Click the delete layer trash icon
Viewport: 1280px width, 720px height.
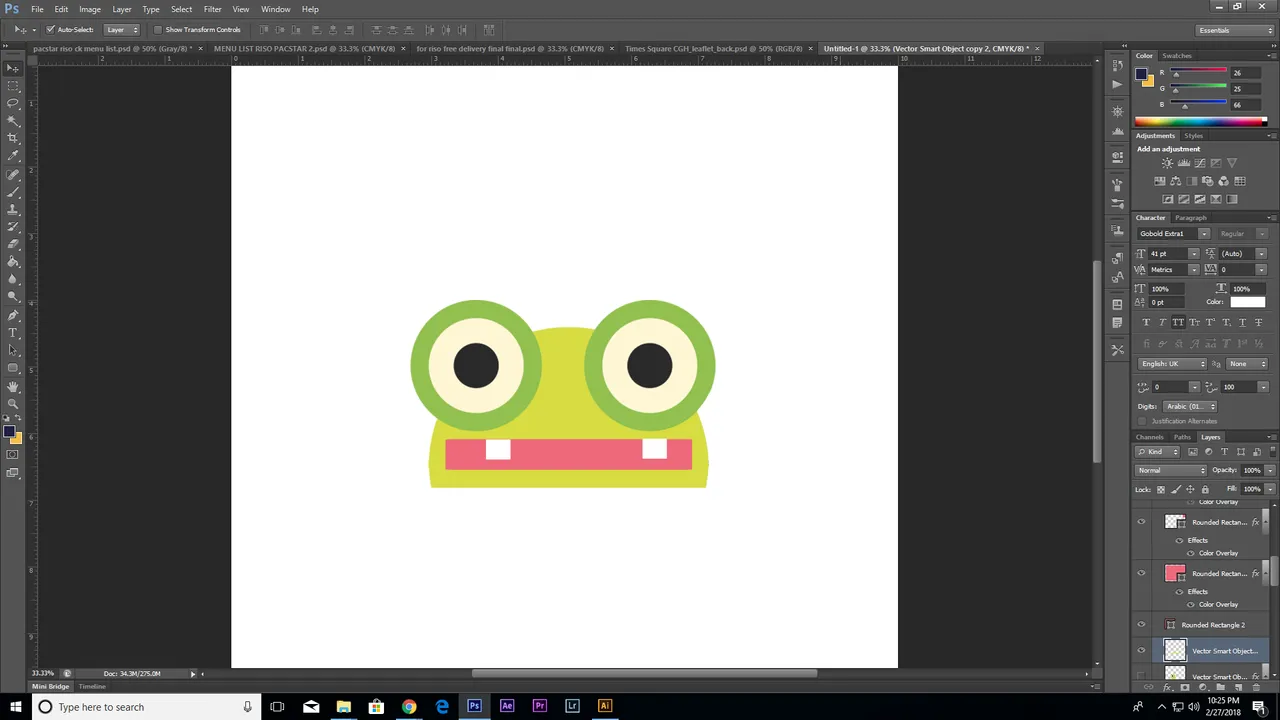tap(1256, 687)
